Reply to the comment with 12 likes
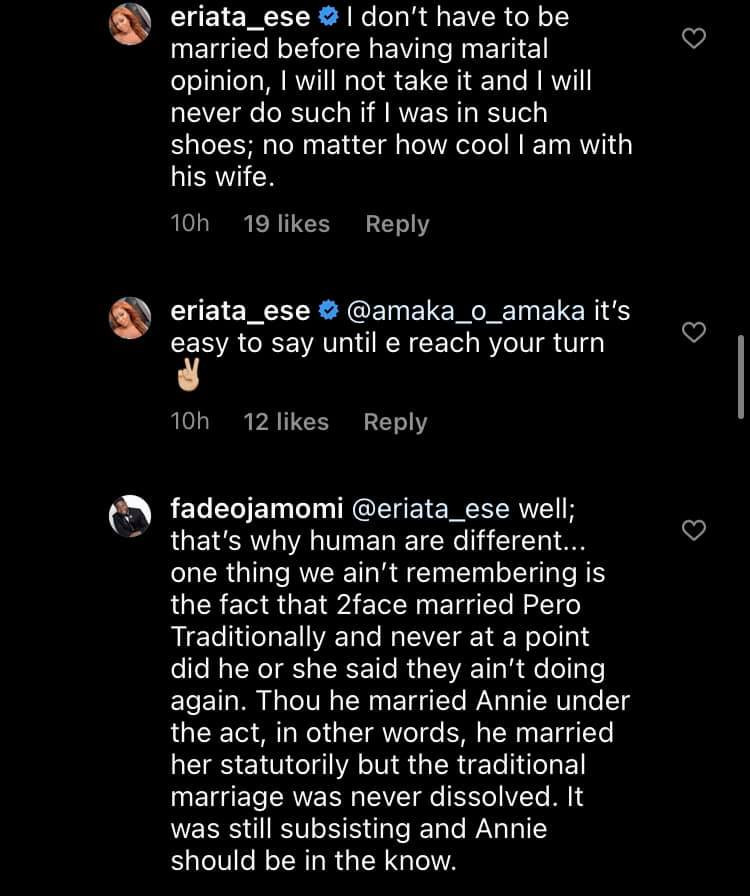750x896 pixels. pyautogui.click(x=395, y=422)
